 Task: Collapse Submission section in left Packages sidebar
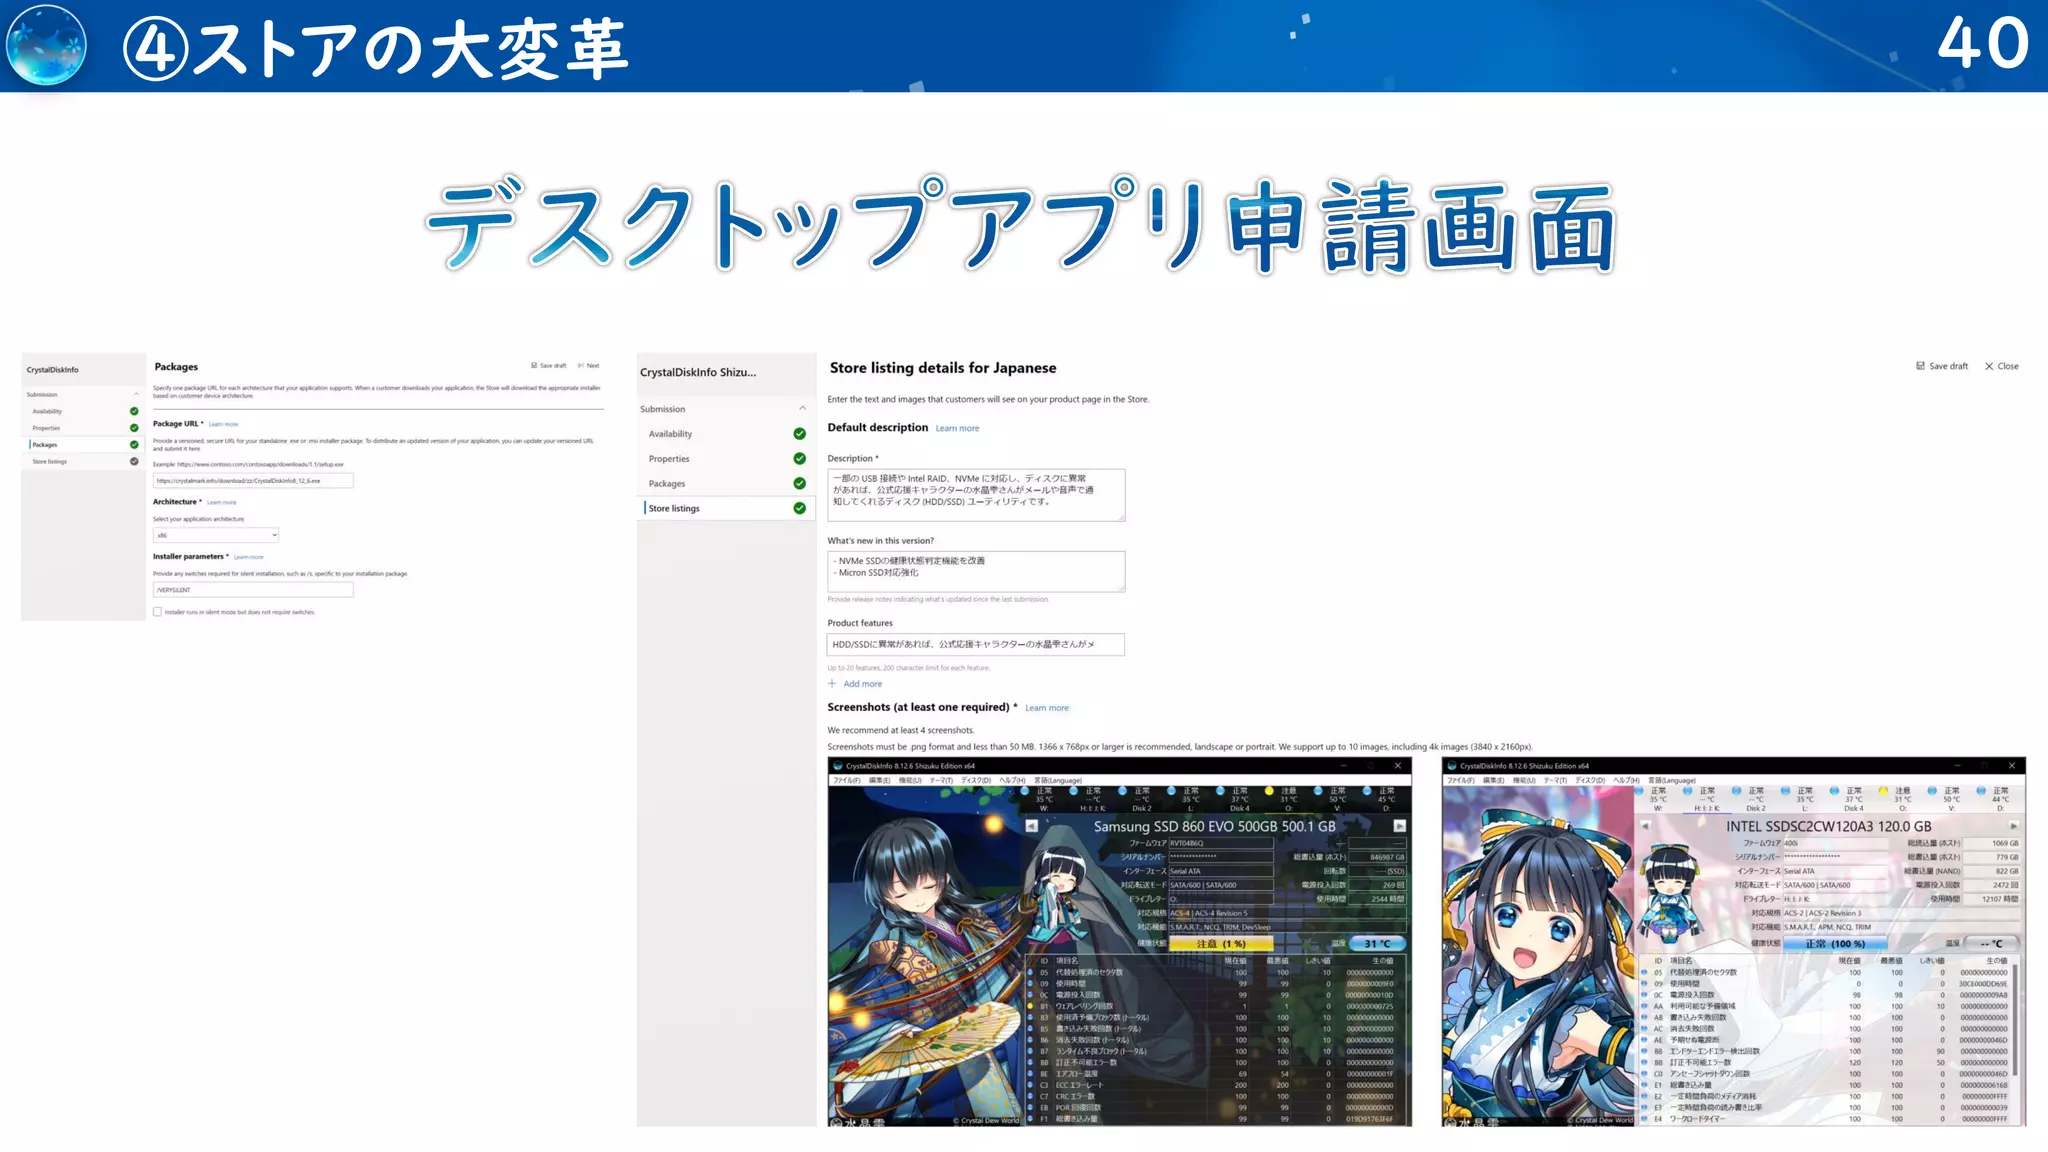[x=137, y=394]
